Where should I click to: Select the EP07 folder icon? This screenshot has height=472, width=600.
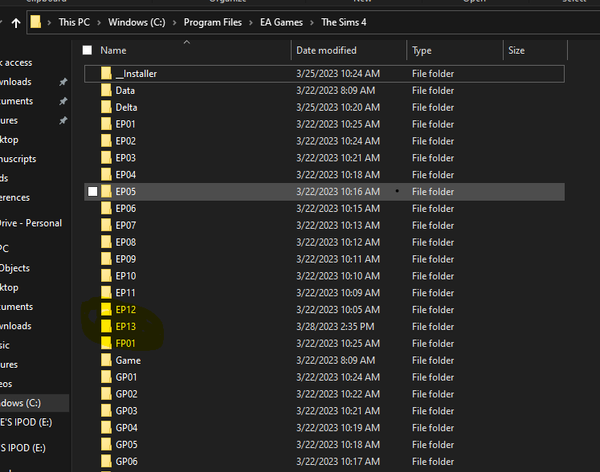tap(106, 225)
